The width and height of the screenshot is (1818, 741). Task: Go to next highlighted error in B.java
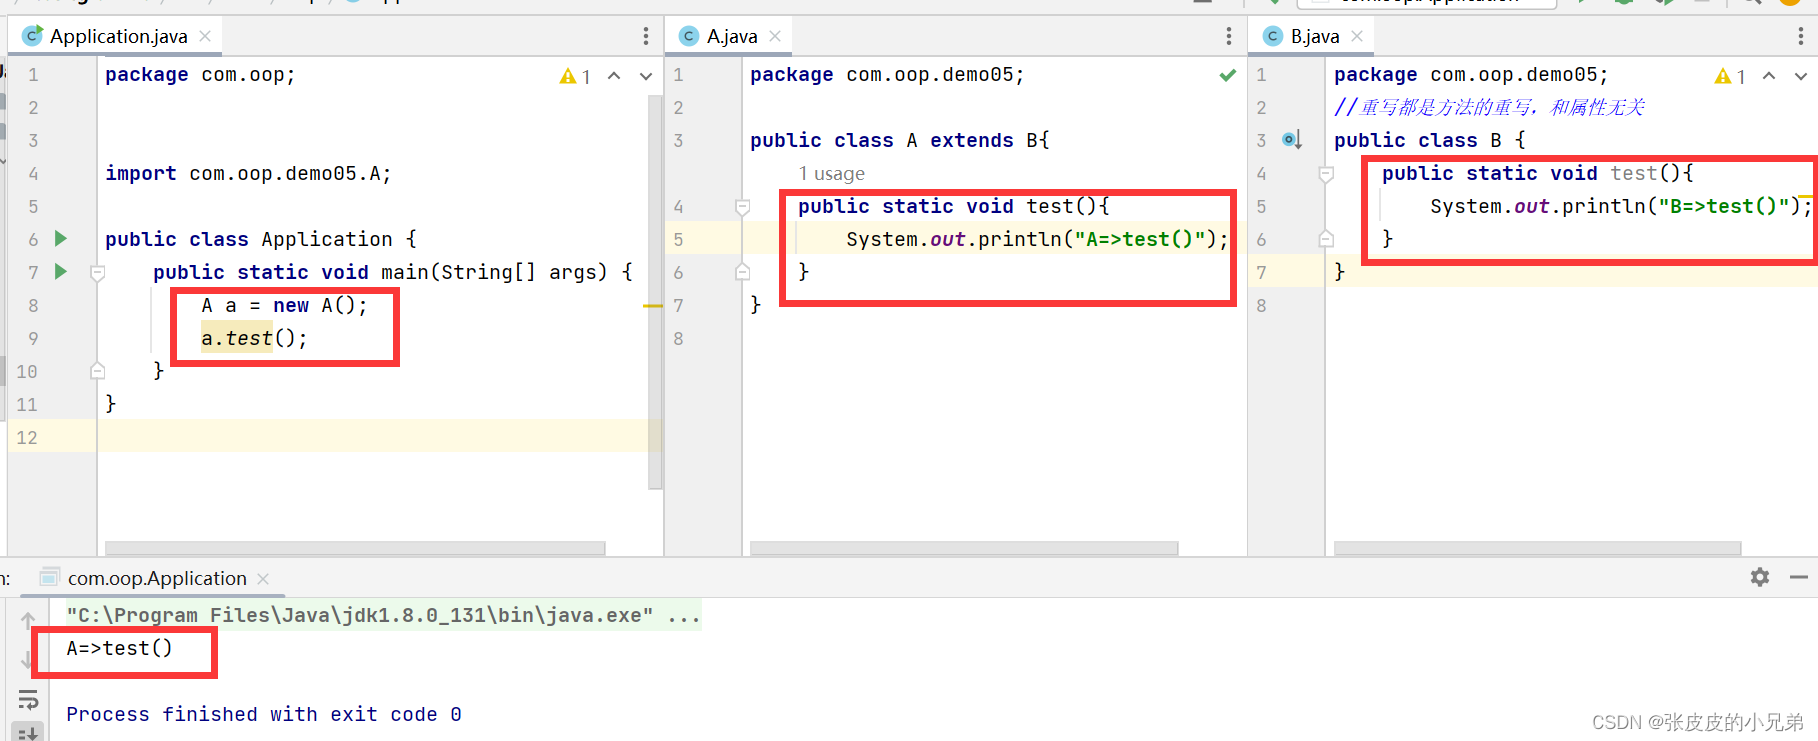(x=1801, y=76)
